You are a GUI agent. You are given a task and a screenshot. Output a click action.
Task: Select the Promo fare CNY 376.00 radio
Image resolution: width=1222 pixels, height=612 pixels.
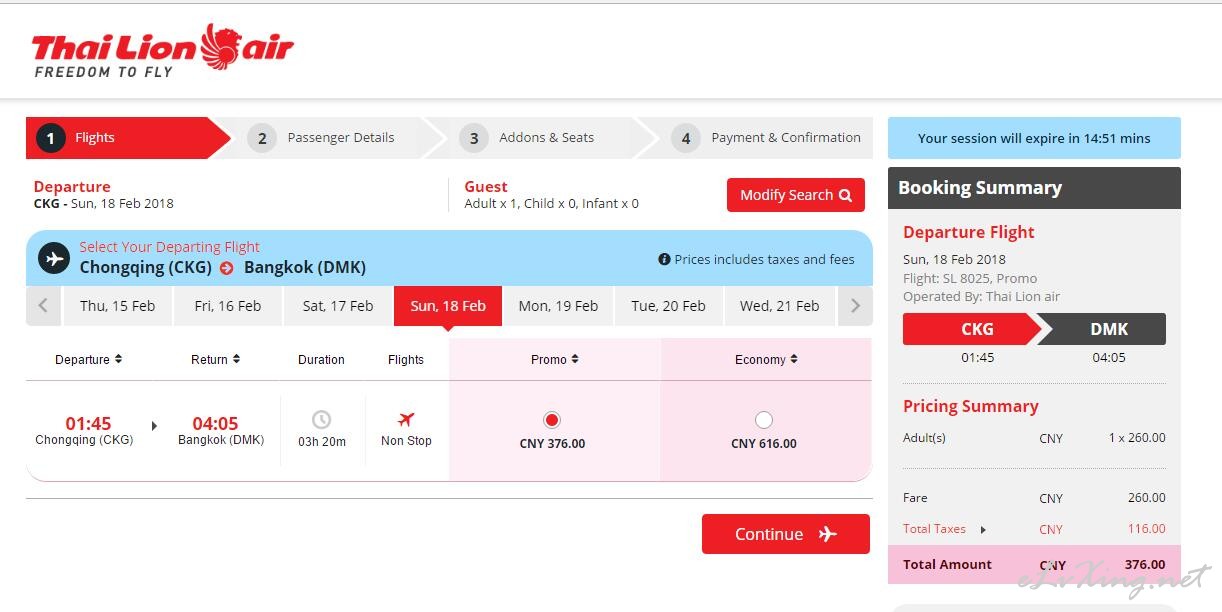(x=551, y=420)
